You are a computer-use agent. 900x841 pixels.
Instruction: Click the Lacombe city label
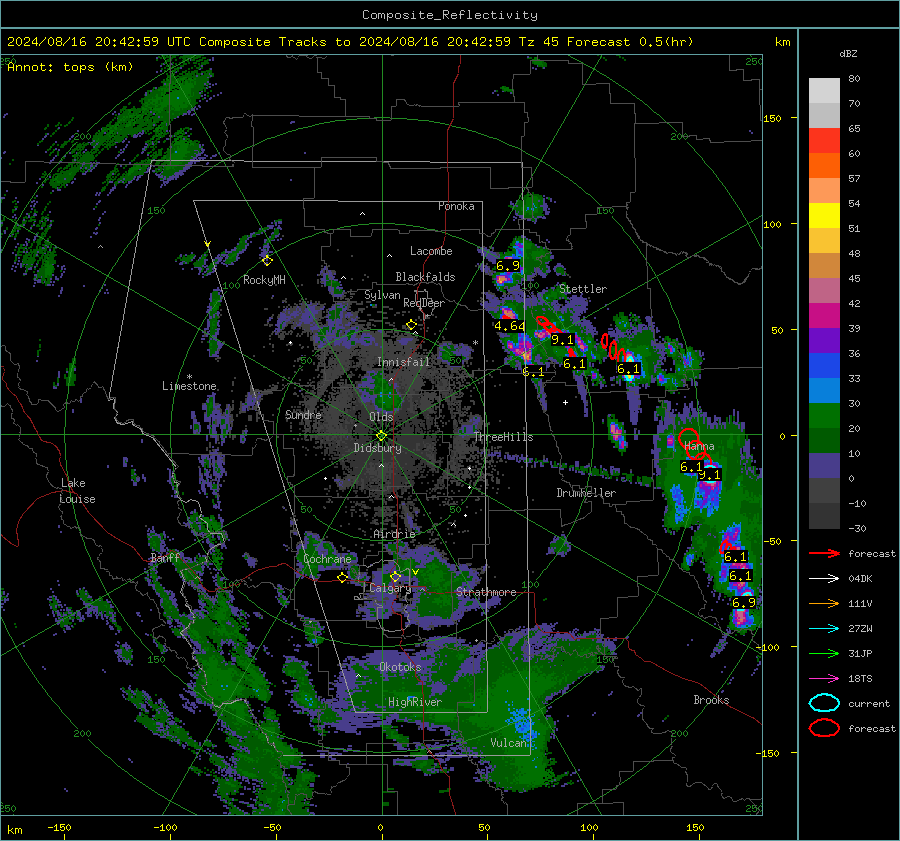coord(431,251)
